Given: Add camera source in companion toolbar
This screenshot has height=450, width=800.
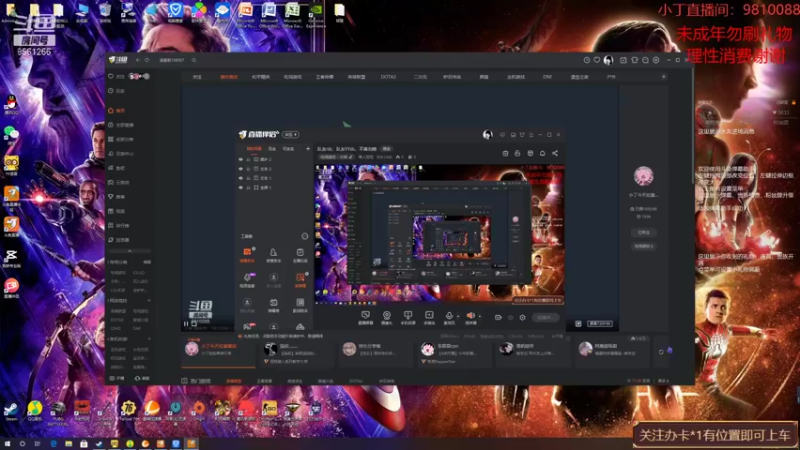Looking at the screenshot, I should point(387,317).
